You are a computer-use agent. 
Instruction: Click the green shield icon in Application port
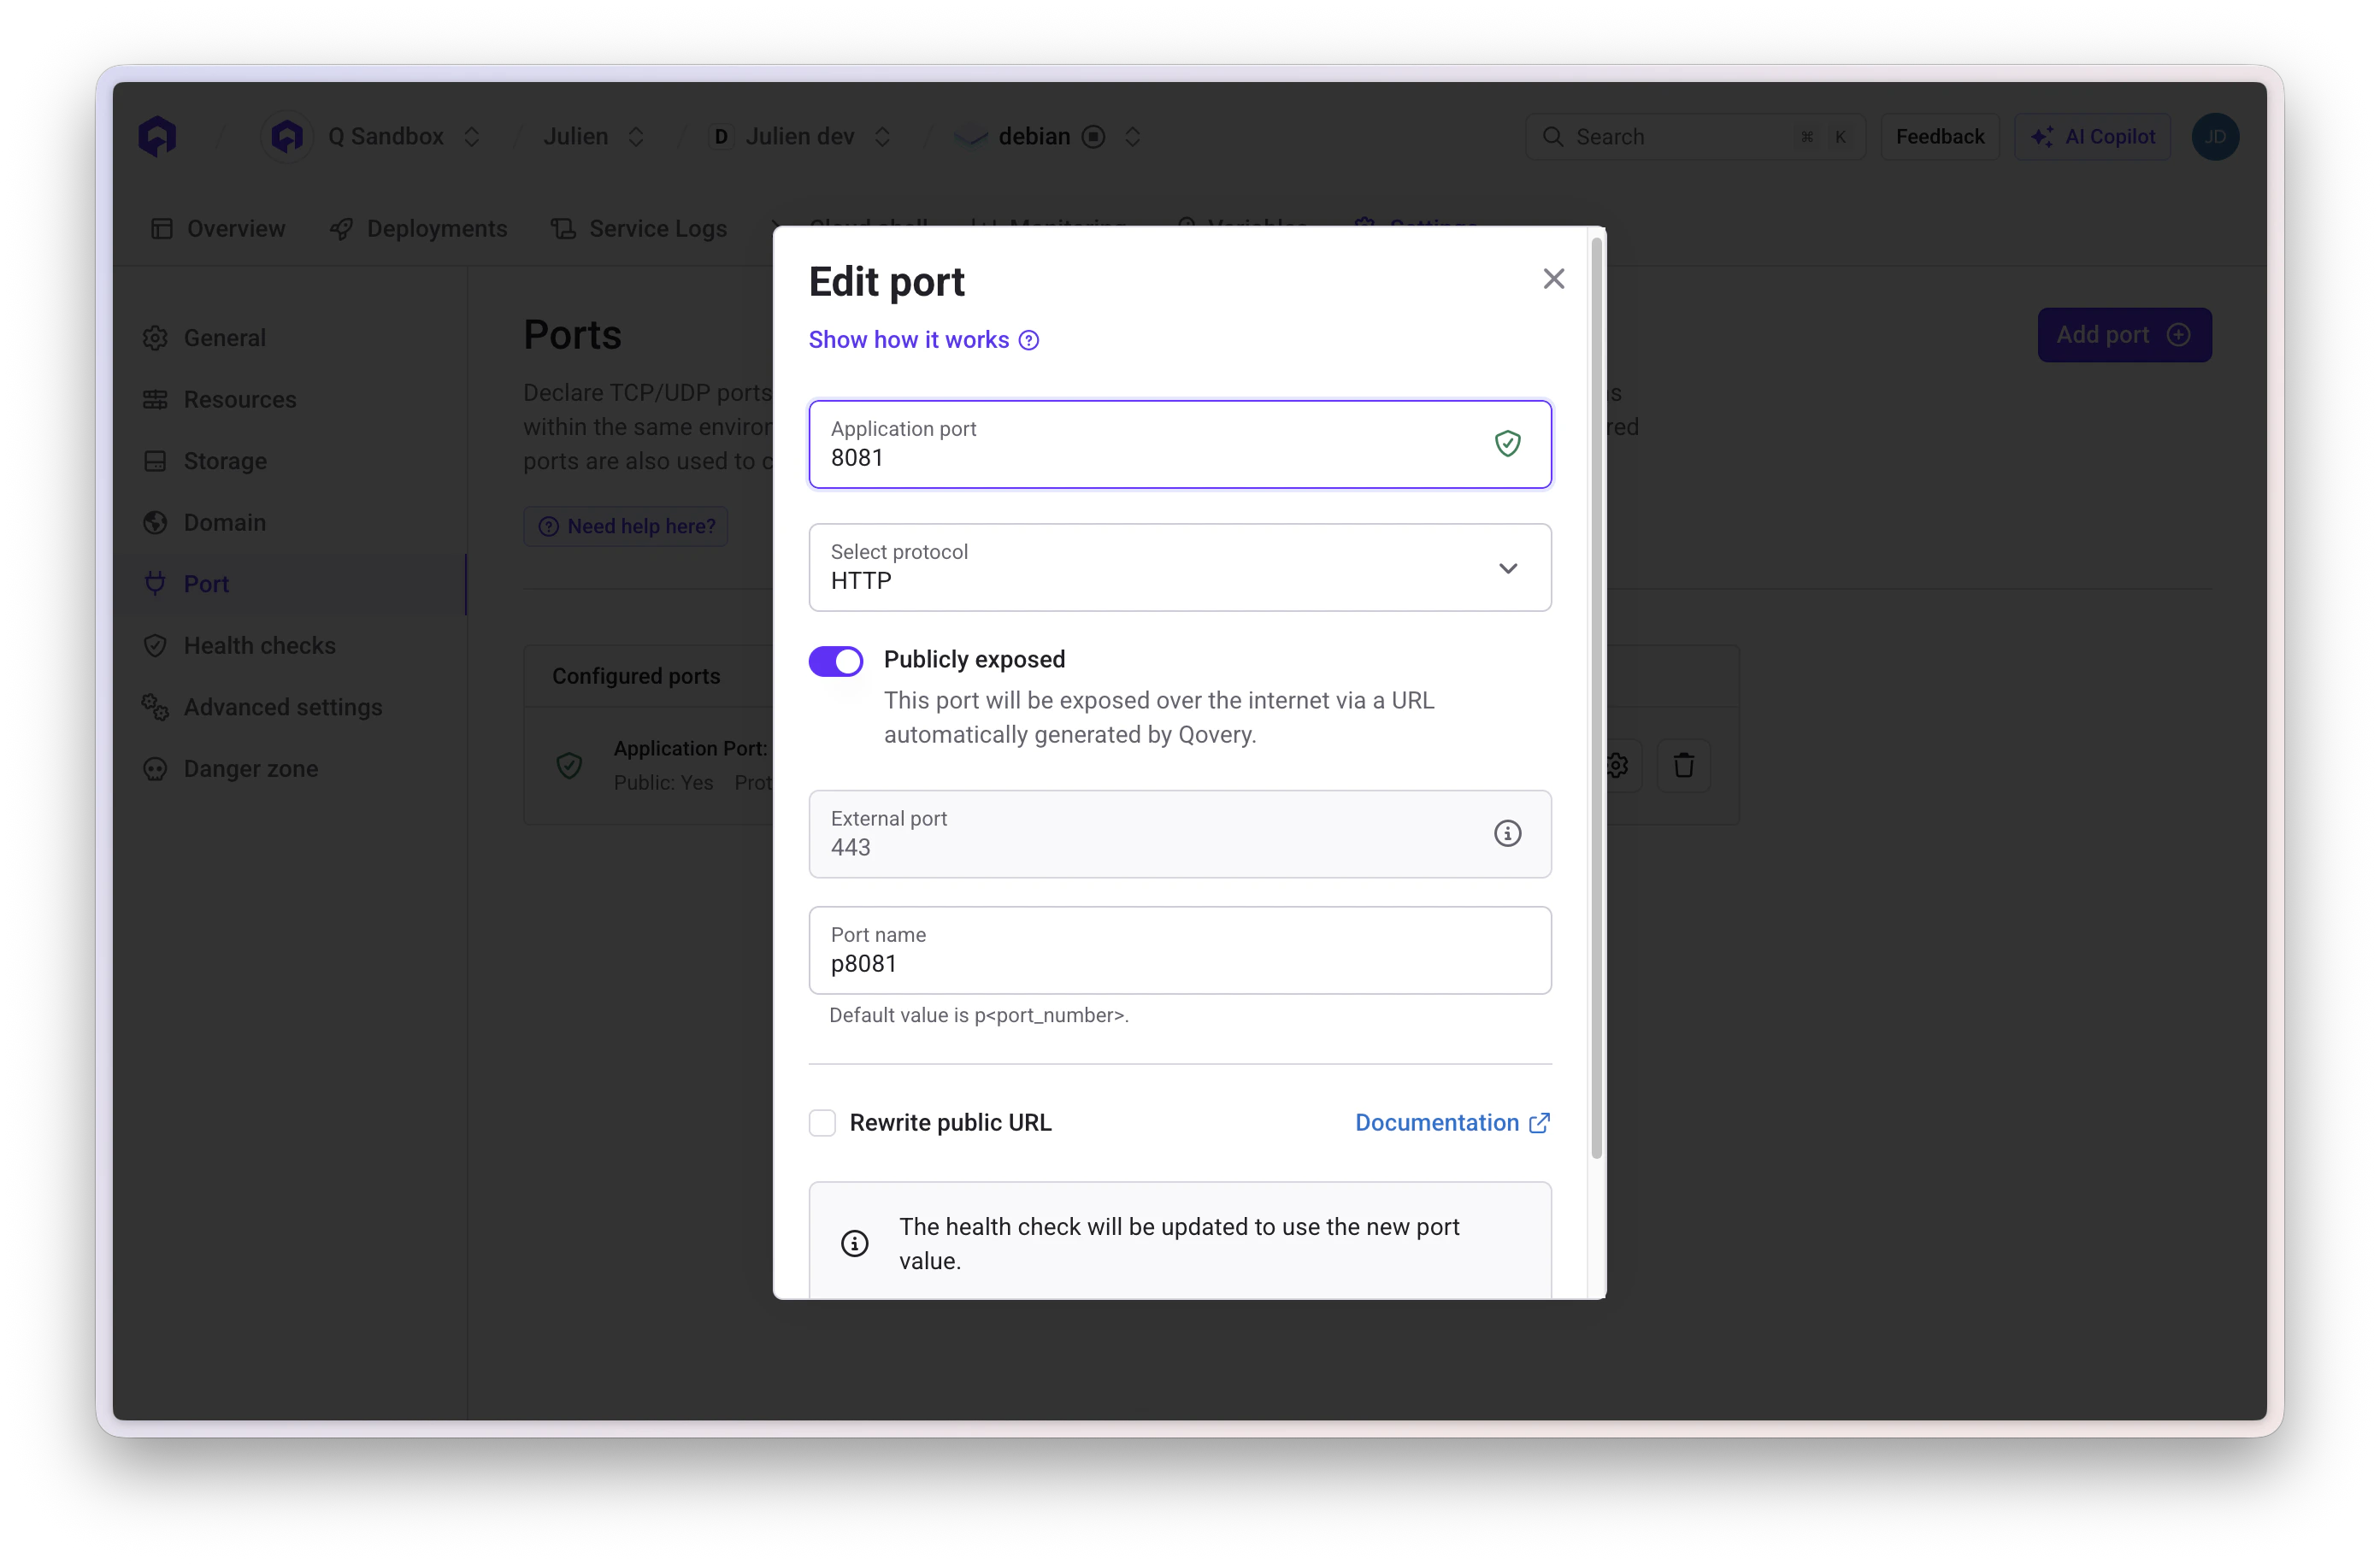click(1508, 443)
